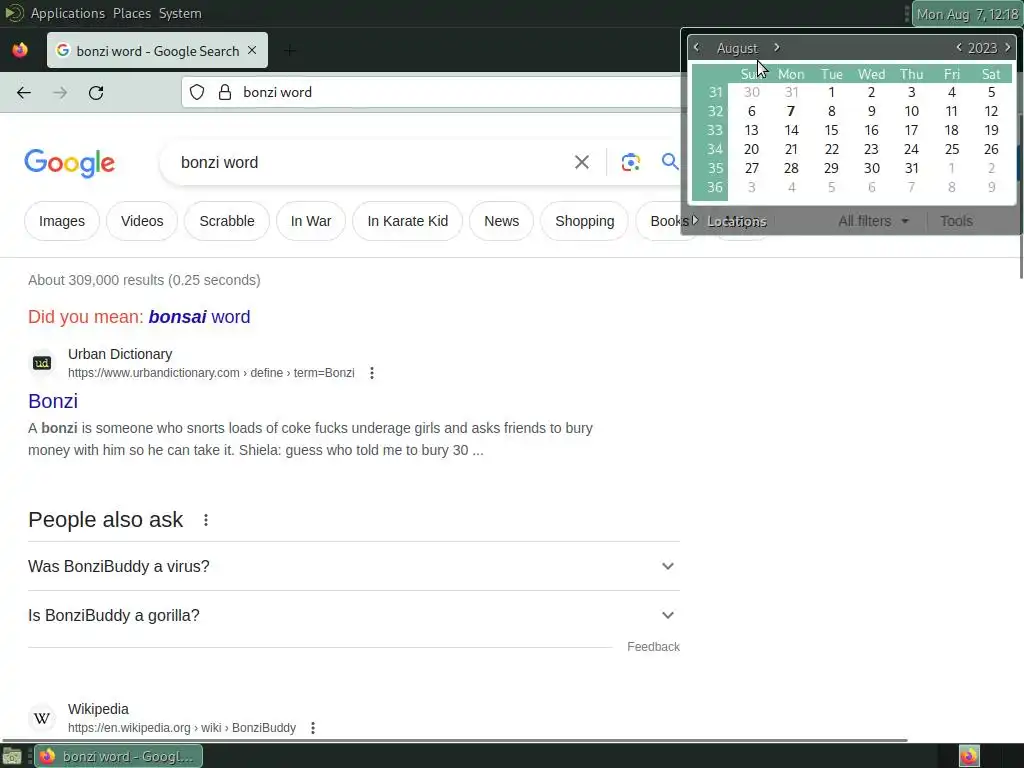Open the All filters dropdown
This screenshot has height=768, width=1024.
pos(873,221)
